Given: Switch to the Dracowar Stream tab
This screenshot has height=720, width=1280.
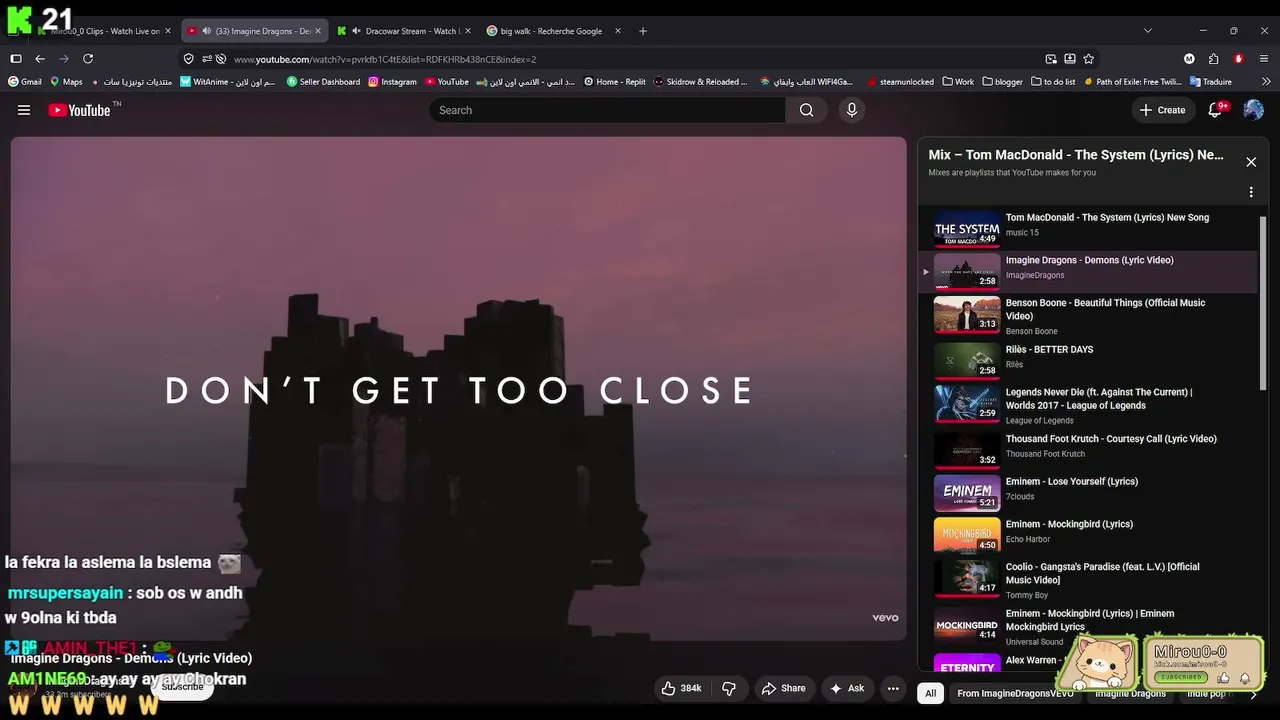Looking at the screenshot, I should tap(405, 31).
